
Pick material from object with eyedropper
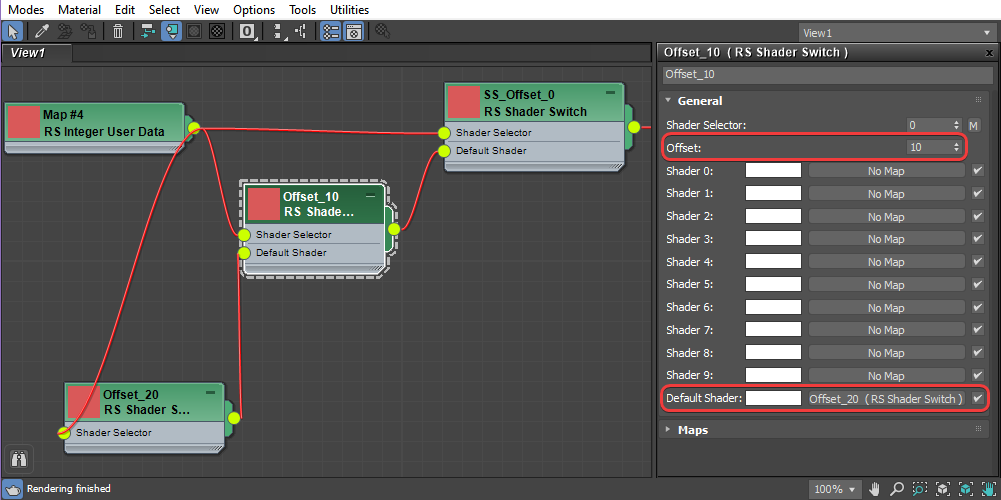click(x=41, y=31)
